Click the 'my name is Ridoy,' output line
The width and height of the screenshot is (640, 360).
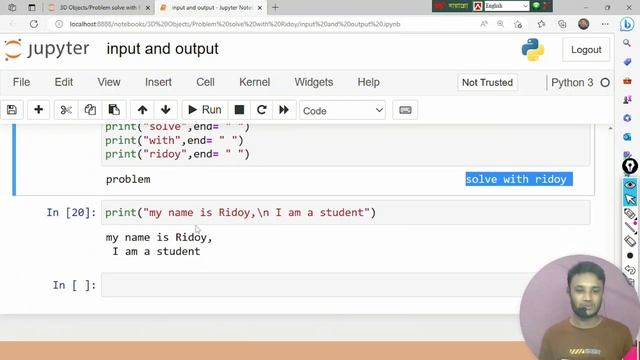point(159,238)
